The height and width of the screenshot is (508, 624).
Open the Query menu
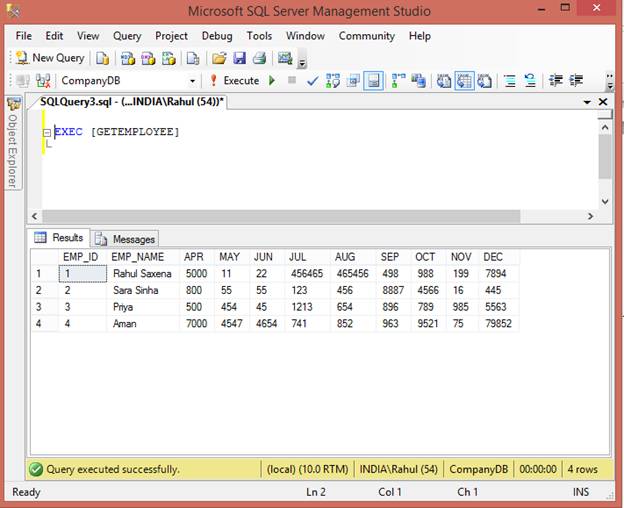127,36
